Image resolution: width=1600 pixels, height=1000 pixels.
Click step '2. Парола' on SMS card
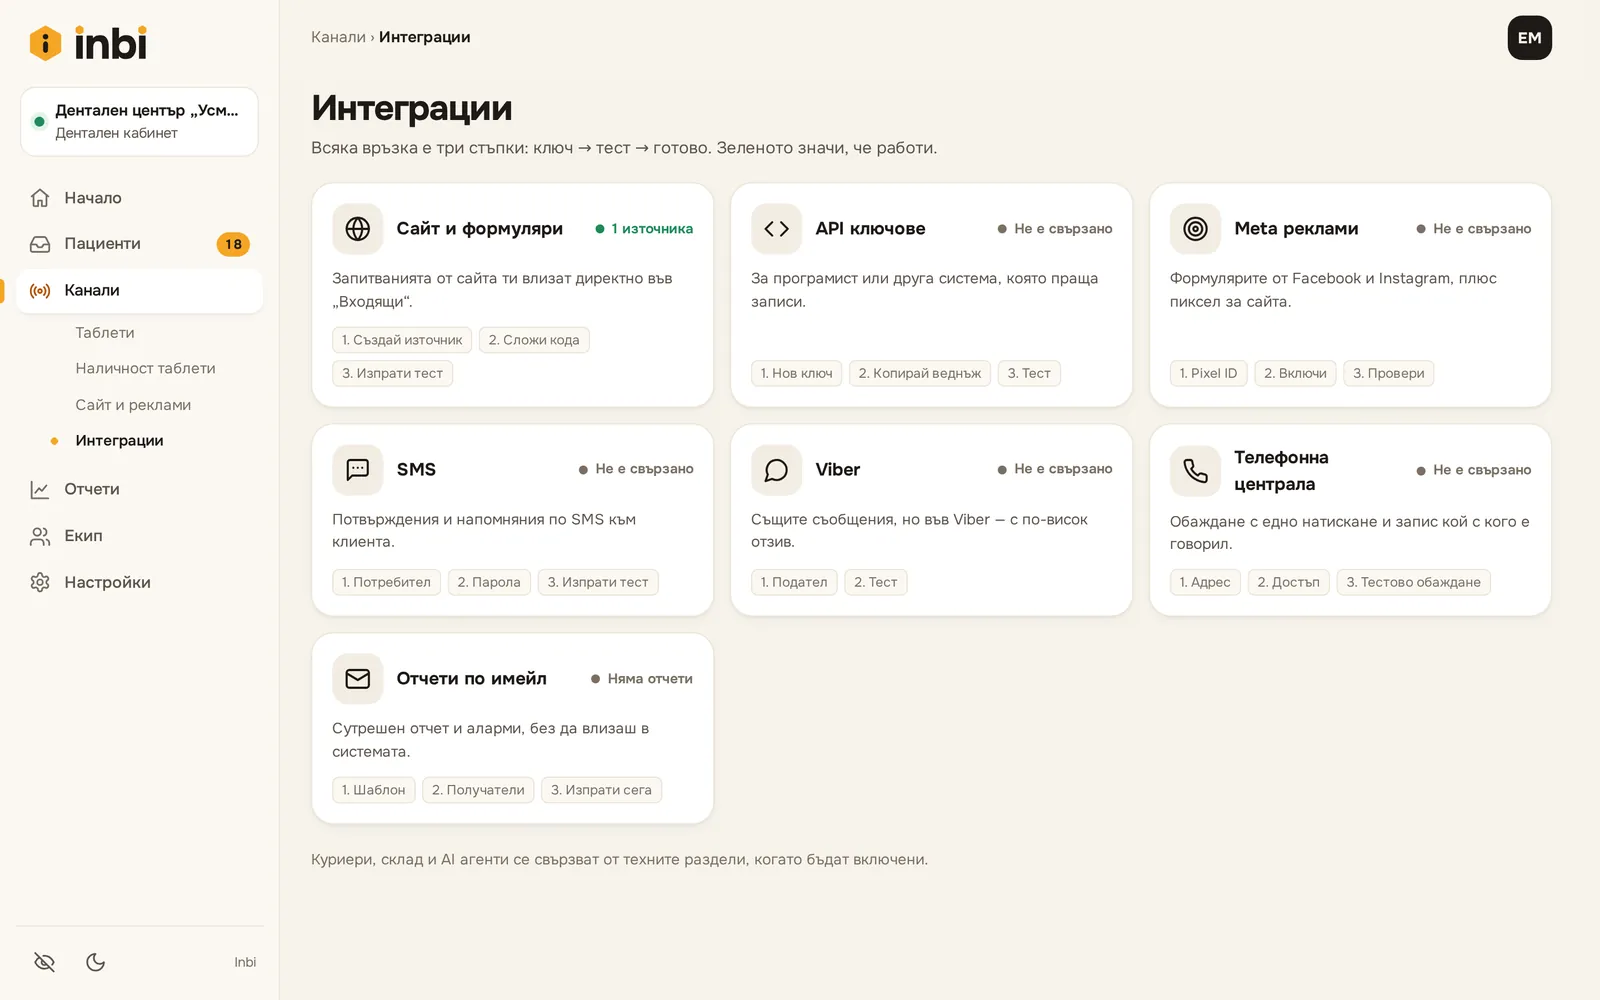coord(489,582)
